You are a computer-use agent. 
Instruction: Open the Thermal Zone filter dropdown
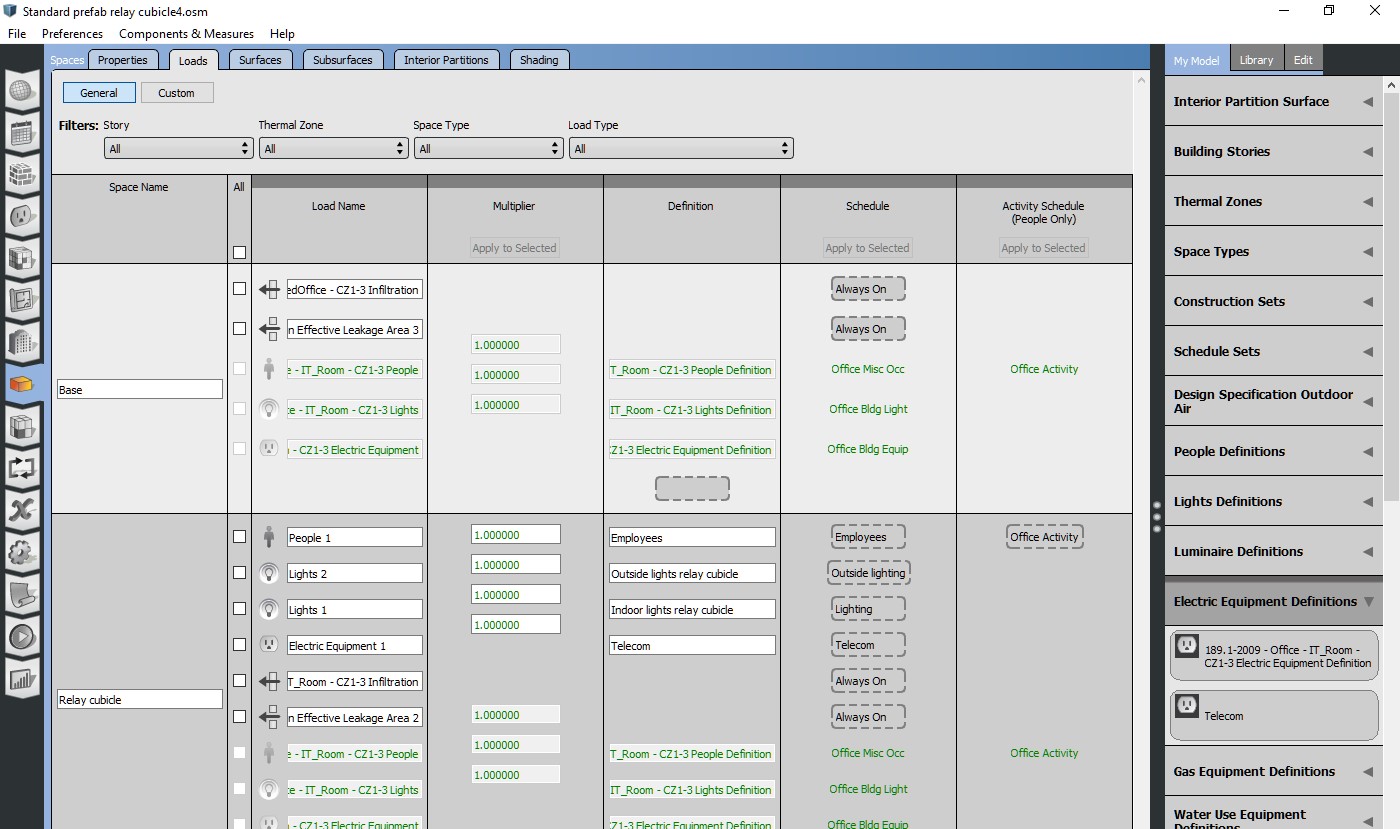click(x=333, y=148)
